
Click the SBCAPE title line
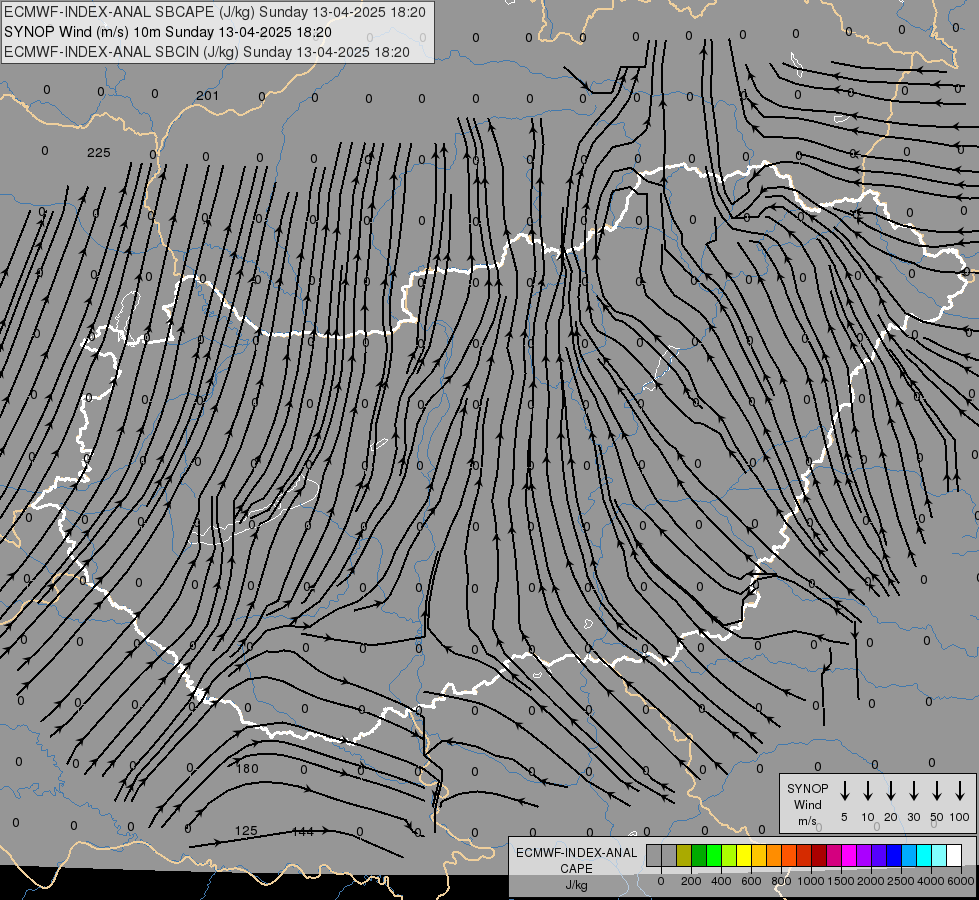(215, 12)
